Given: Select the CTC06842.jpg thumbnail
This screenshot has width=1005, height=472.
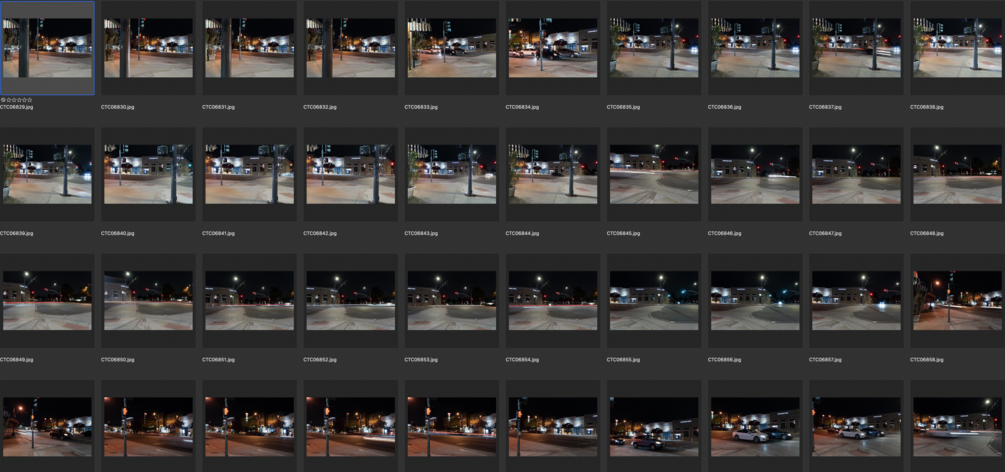Looking at the screenshot, I should (x=351, y=174).
